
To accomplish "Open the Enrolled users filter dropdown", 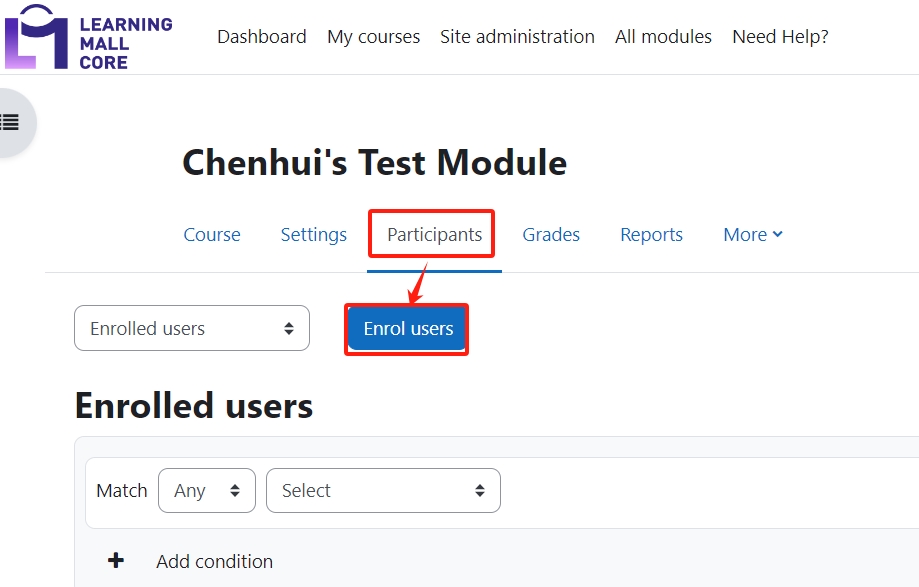I will (190, 328).
